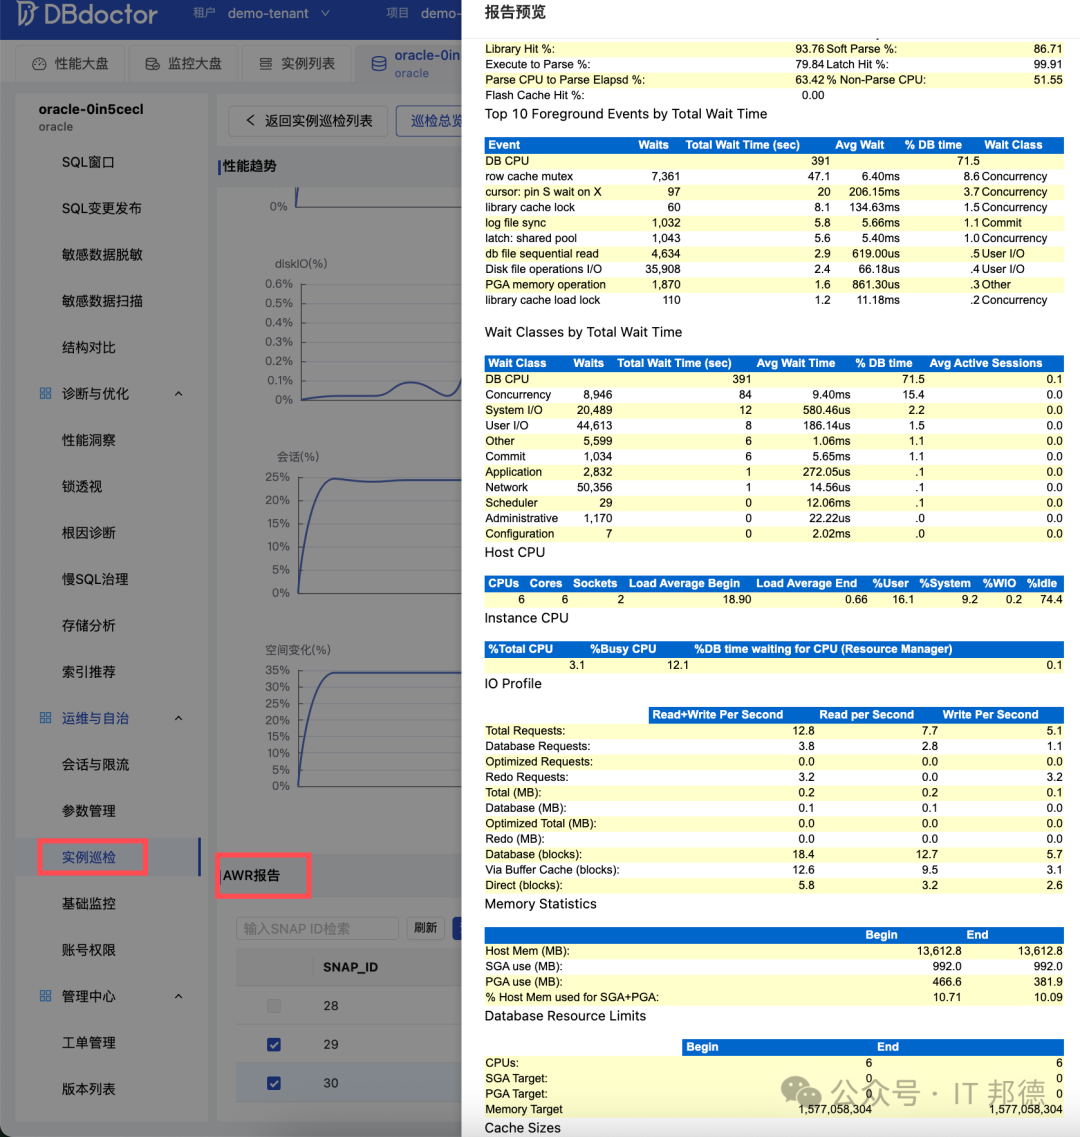The image size is (1080, 1137).
Task: Open 性能洞察 in the sidebar
Action: point(88,440)
